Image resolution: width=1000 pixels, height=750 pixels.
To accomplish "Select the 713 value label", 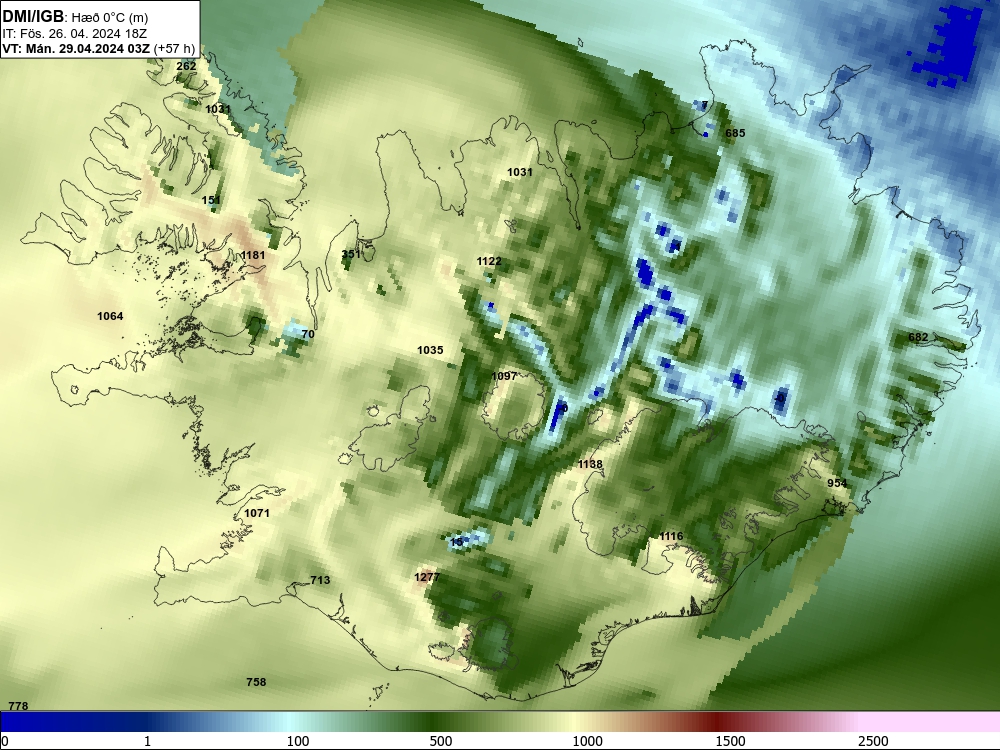I will tap(320, 580).
